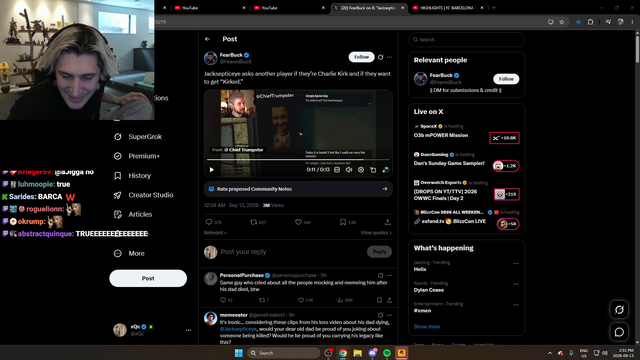The height and width of the screenshot is (360, 640).
Task: Open a new browser tab
Action: pyautogui.click(x=493, y=8)
